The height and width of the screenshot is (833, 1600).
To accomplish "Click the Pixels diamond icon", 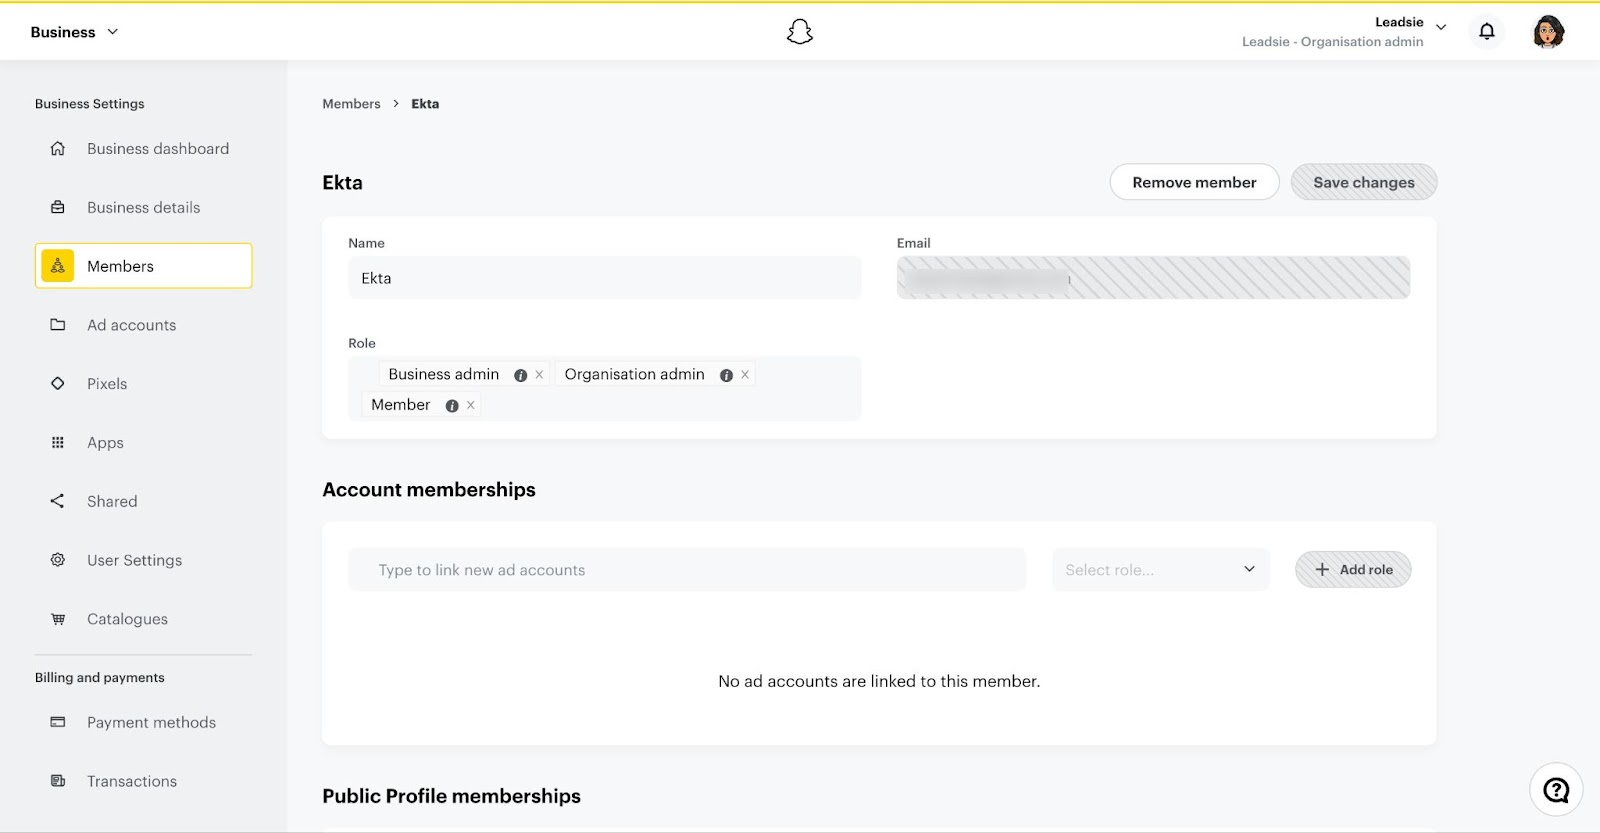I will tap(58, 384).
